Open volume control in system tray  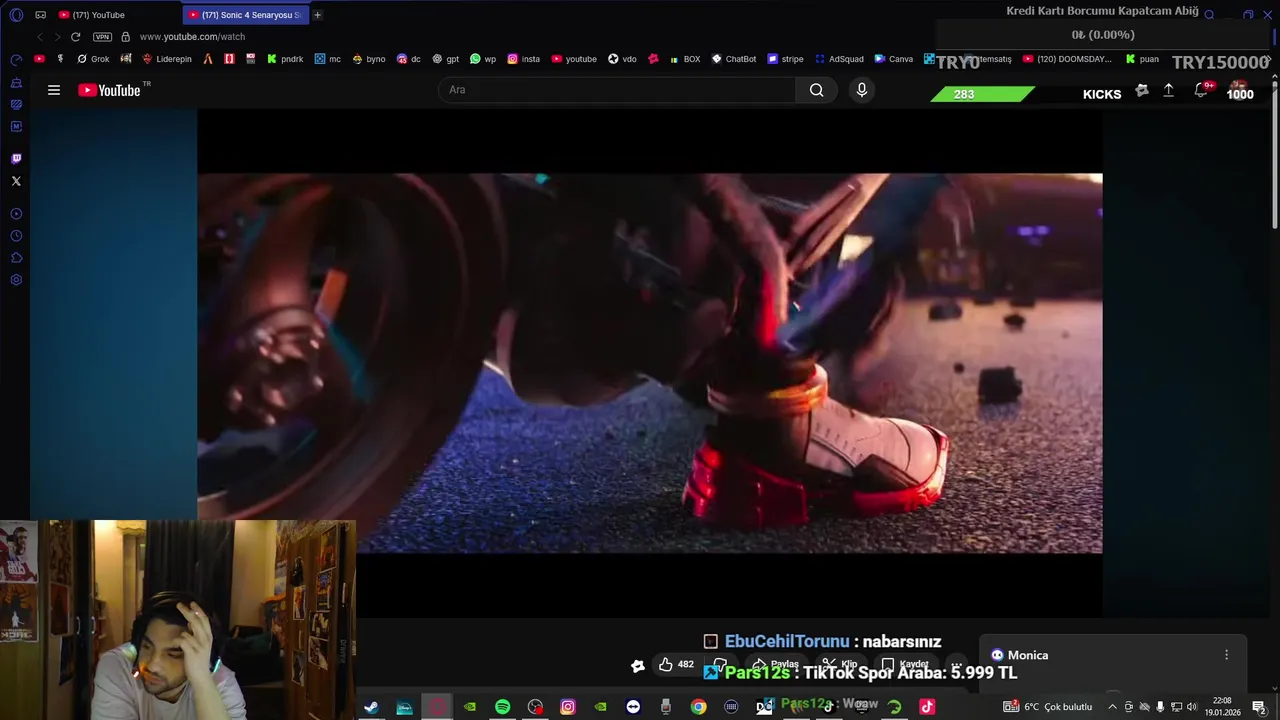[1192, 707]
